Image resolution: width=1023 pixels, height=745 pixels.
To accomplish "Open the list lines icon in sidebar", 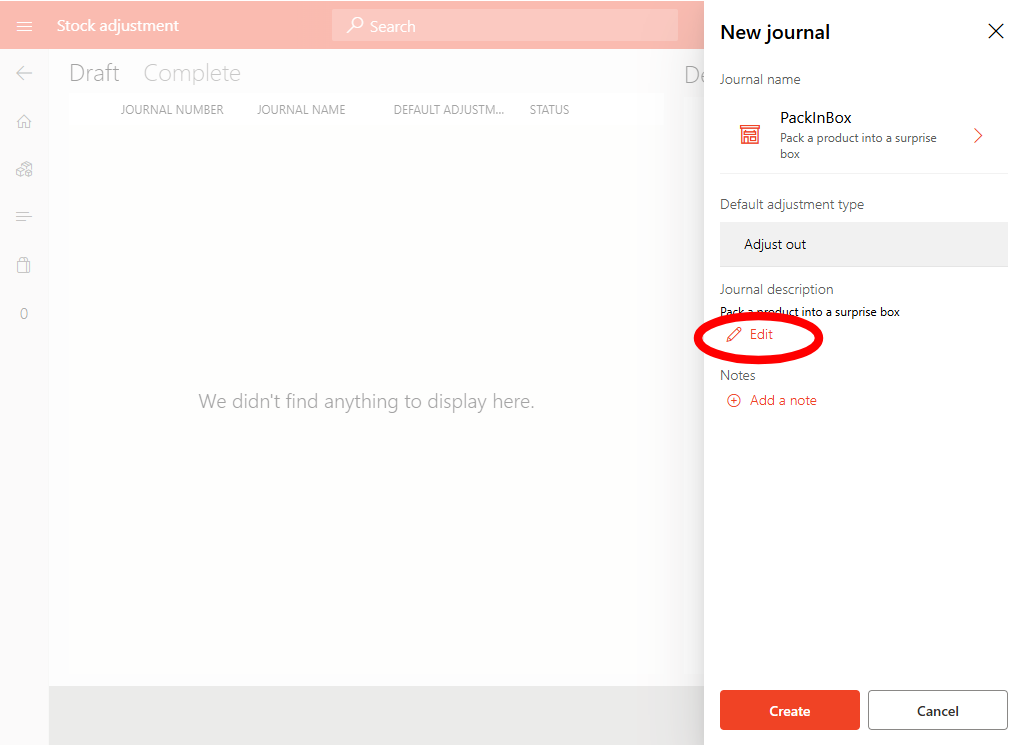I will pyautogui.click(x=24, y=217).
